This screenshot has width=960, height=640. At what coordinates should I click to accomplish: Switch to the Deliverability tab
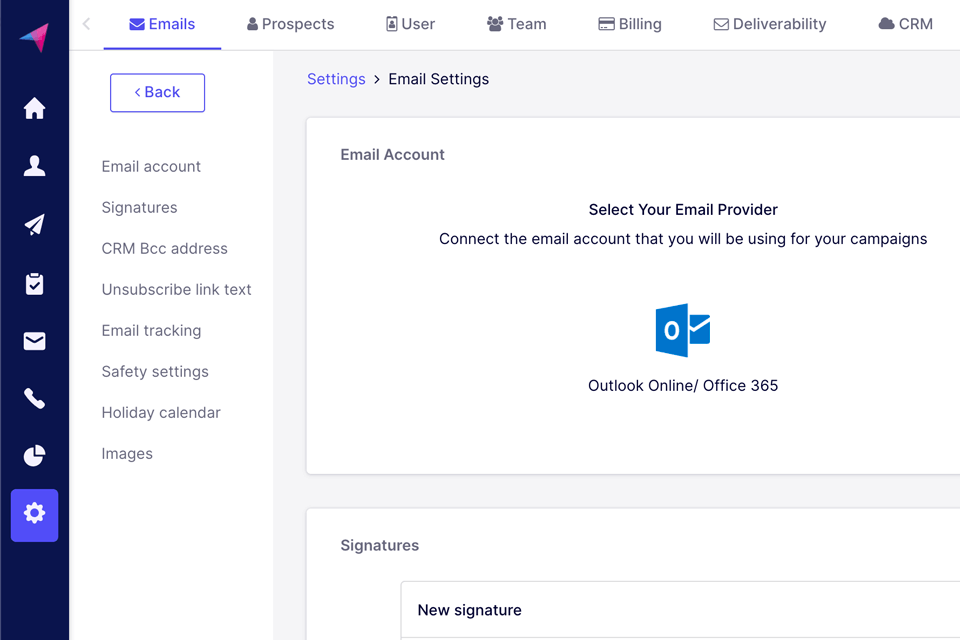[770, 24]
